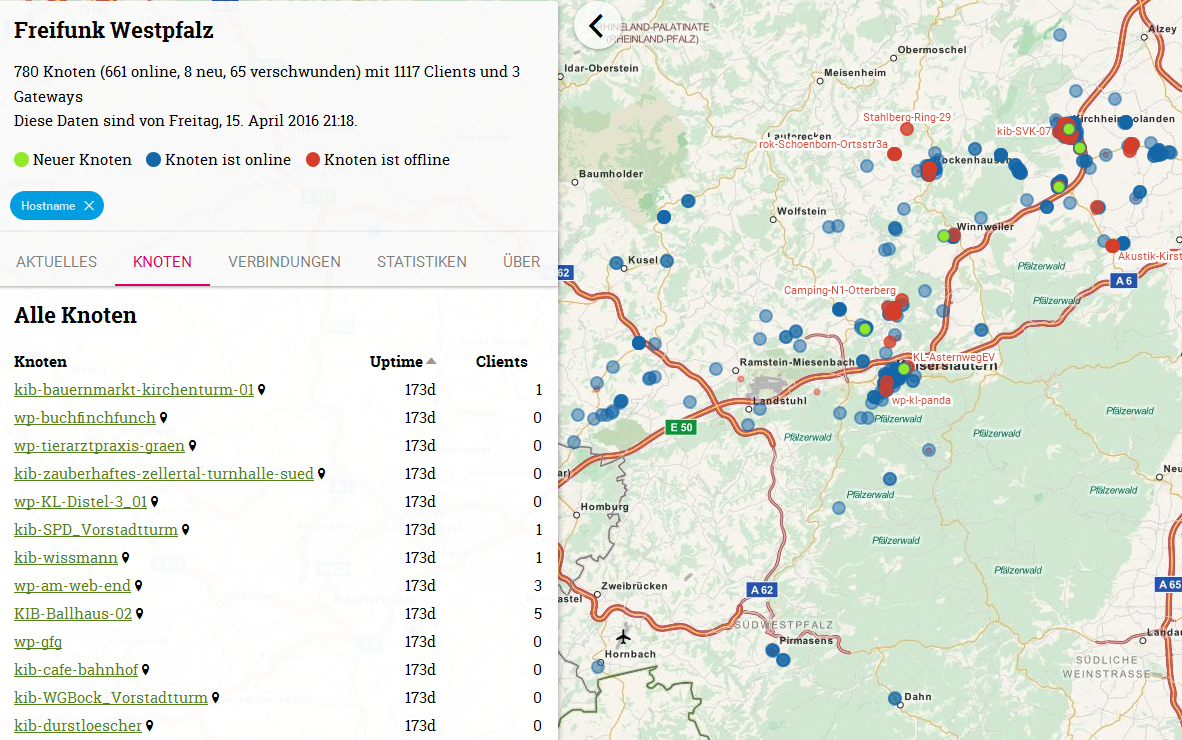1182x740 pixels.
Task: Open the kib-wissmann node link
Action: pos(66,558)
